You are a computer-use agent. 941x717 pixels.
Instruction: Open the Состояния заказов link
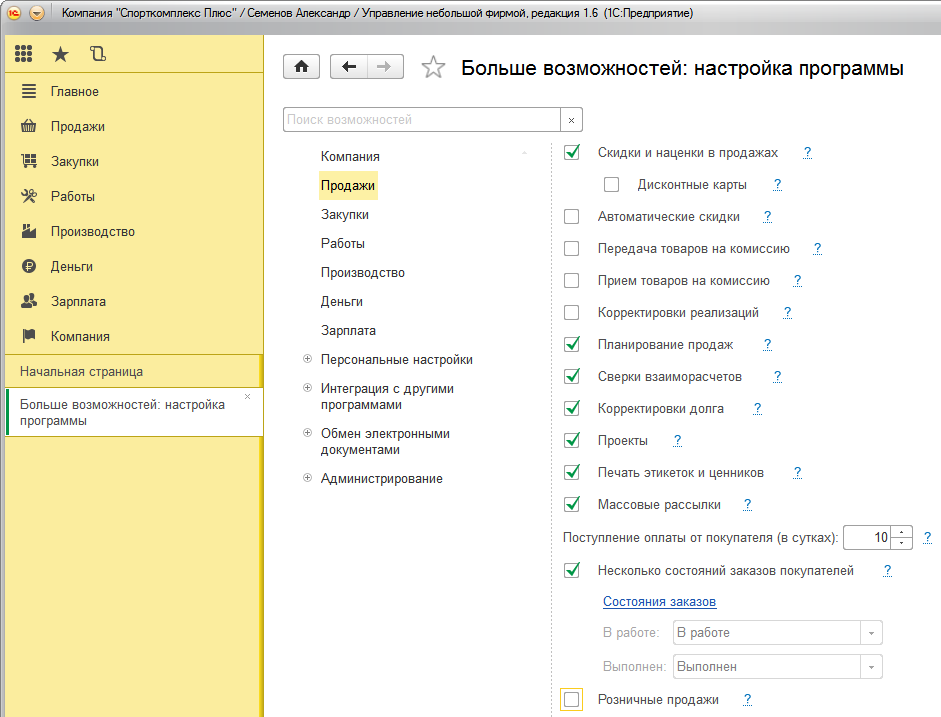click(659, 602)
